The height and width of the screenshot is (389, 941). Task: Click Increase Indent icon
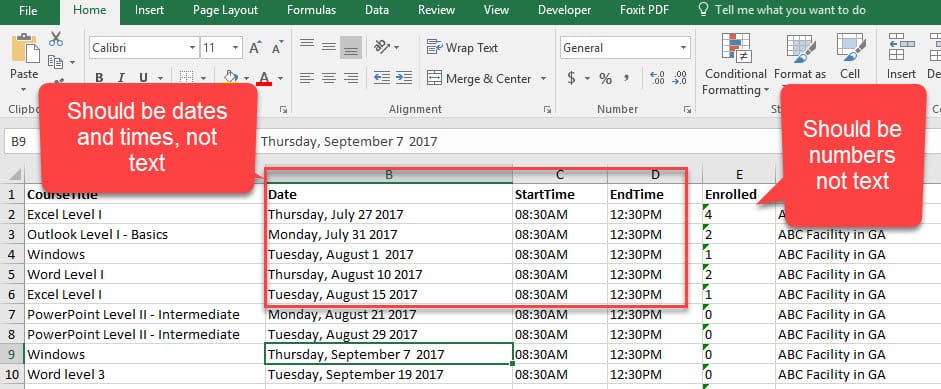(404, 77)
